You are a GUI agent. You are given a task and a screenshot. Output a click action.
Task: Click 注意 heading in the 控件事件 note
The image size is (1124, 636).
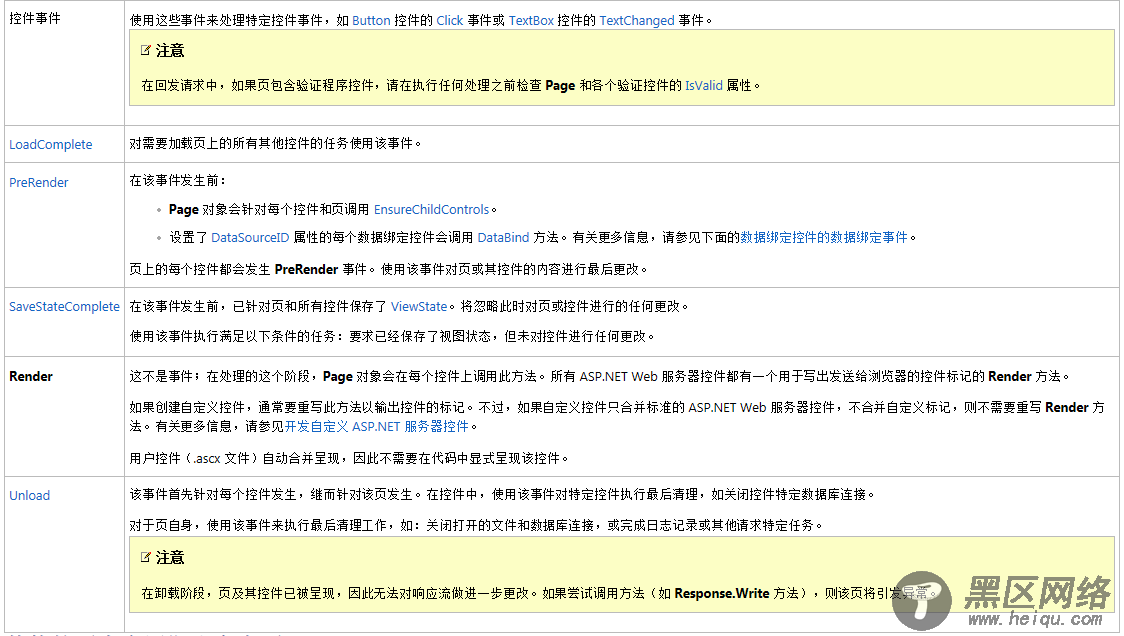(x=170, y=50)
